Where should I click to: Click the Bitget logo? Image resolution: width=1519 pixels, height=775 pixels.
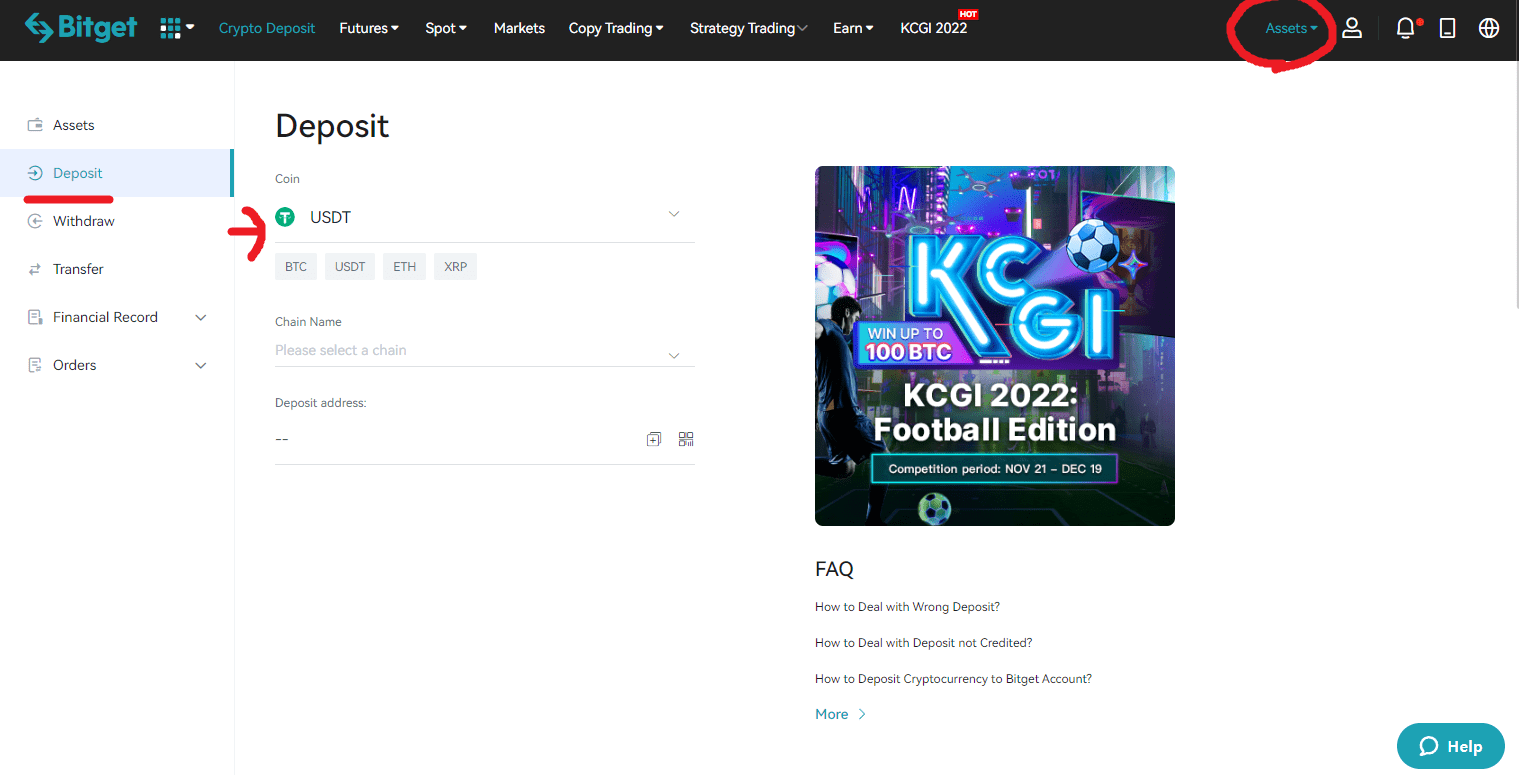[x=81, y=28]
